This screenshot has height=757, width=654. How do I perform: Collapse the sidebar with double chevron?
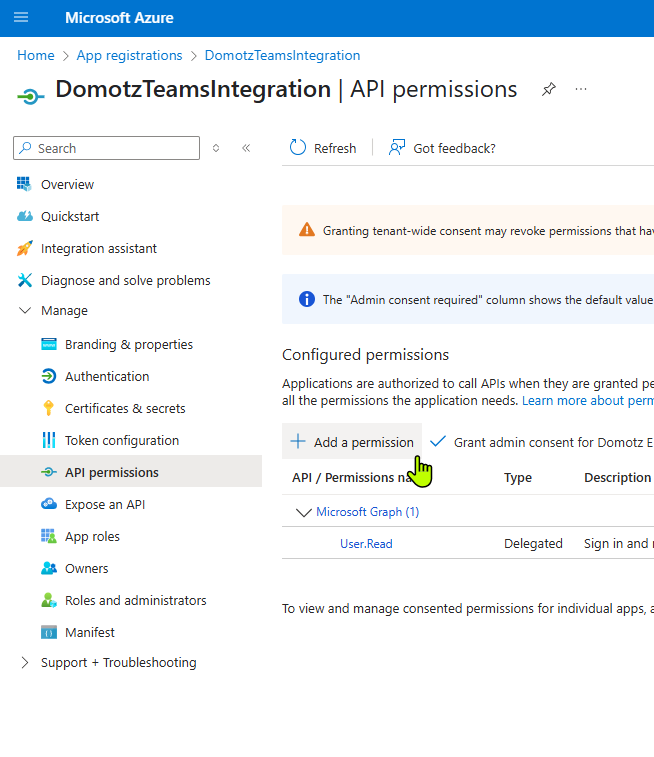(x=246, y=148)
